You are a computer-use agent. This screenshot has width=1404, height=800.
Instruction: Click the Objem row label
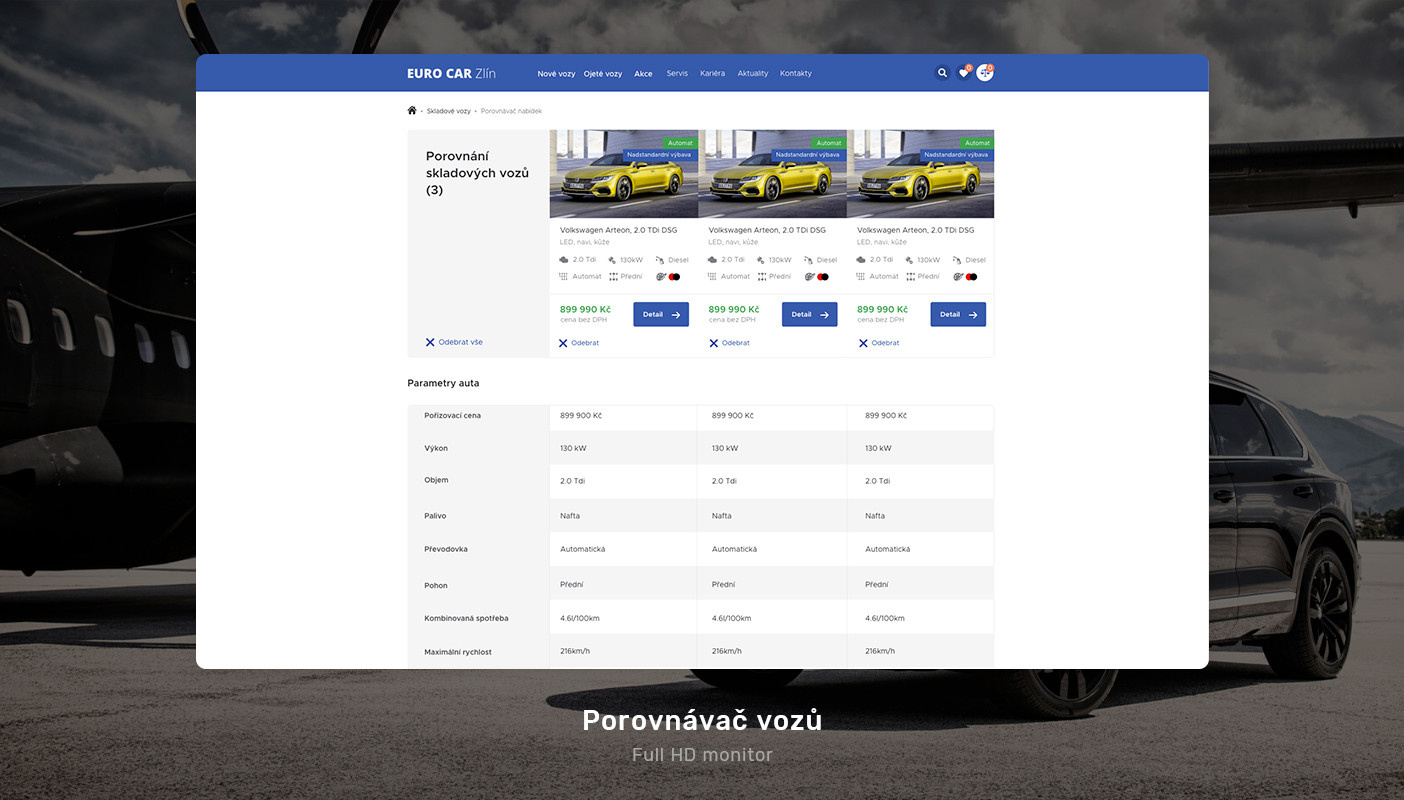[436, 480]
